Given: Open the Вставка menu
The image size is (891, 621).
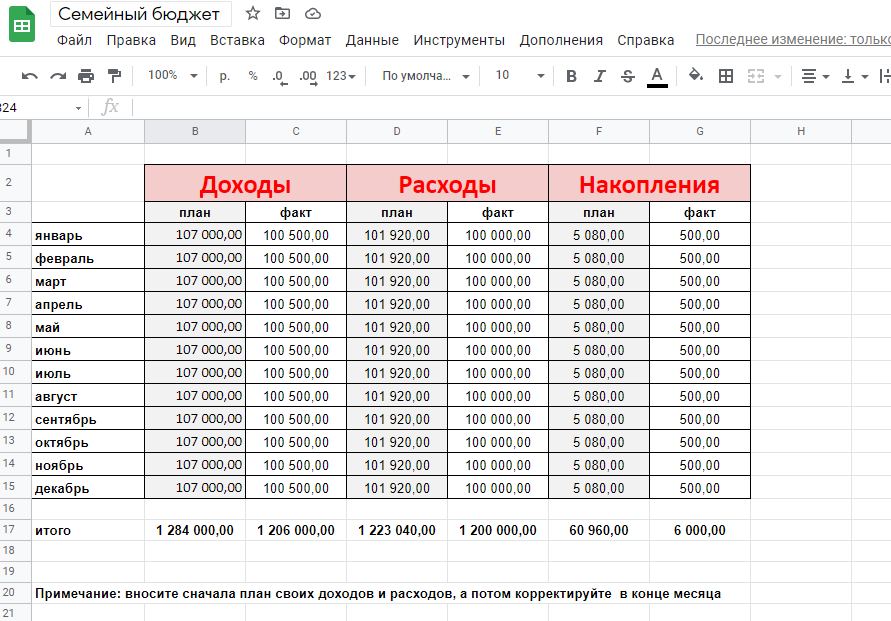Looking at the screenshot, I should [x=237, y=40].
